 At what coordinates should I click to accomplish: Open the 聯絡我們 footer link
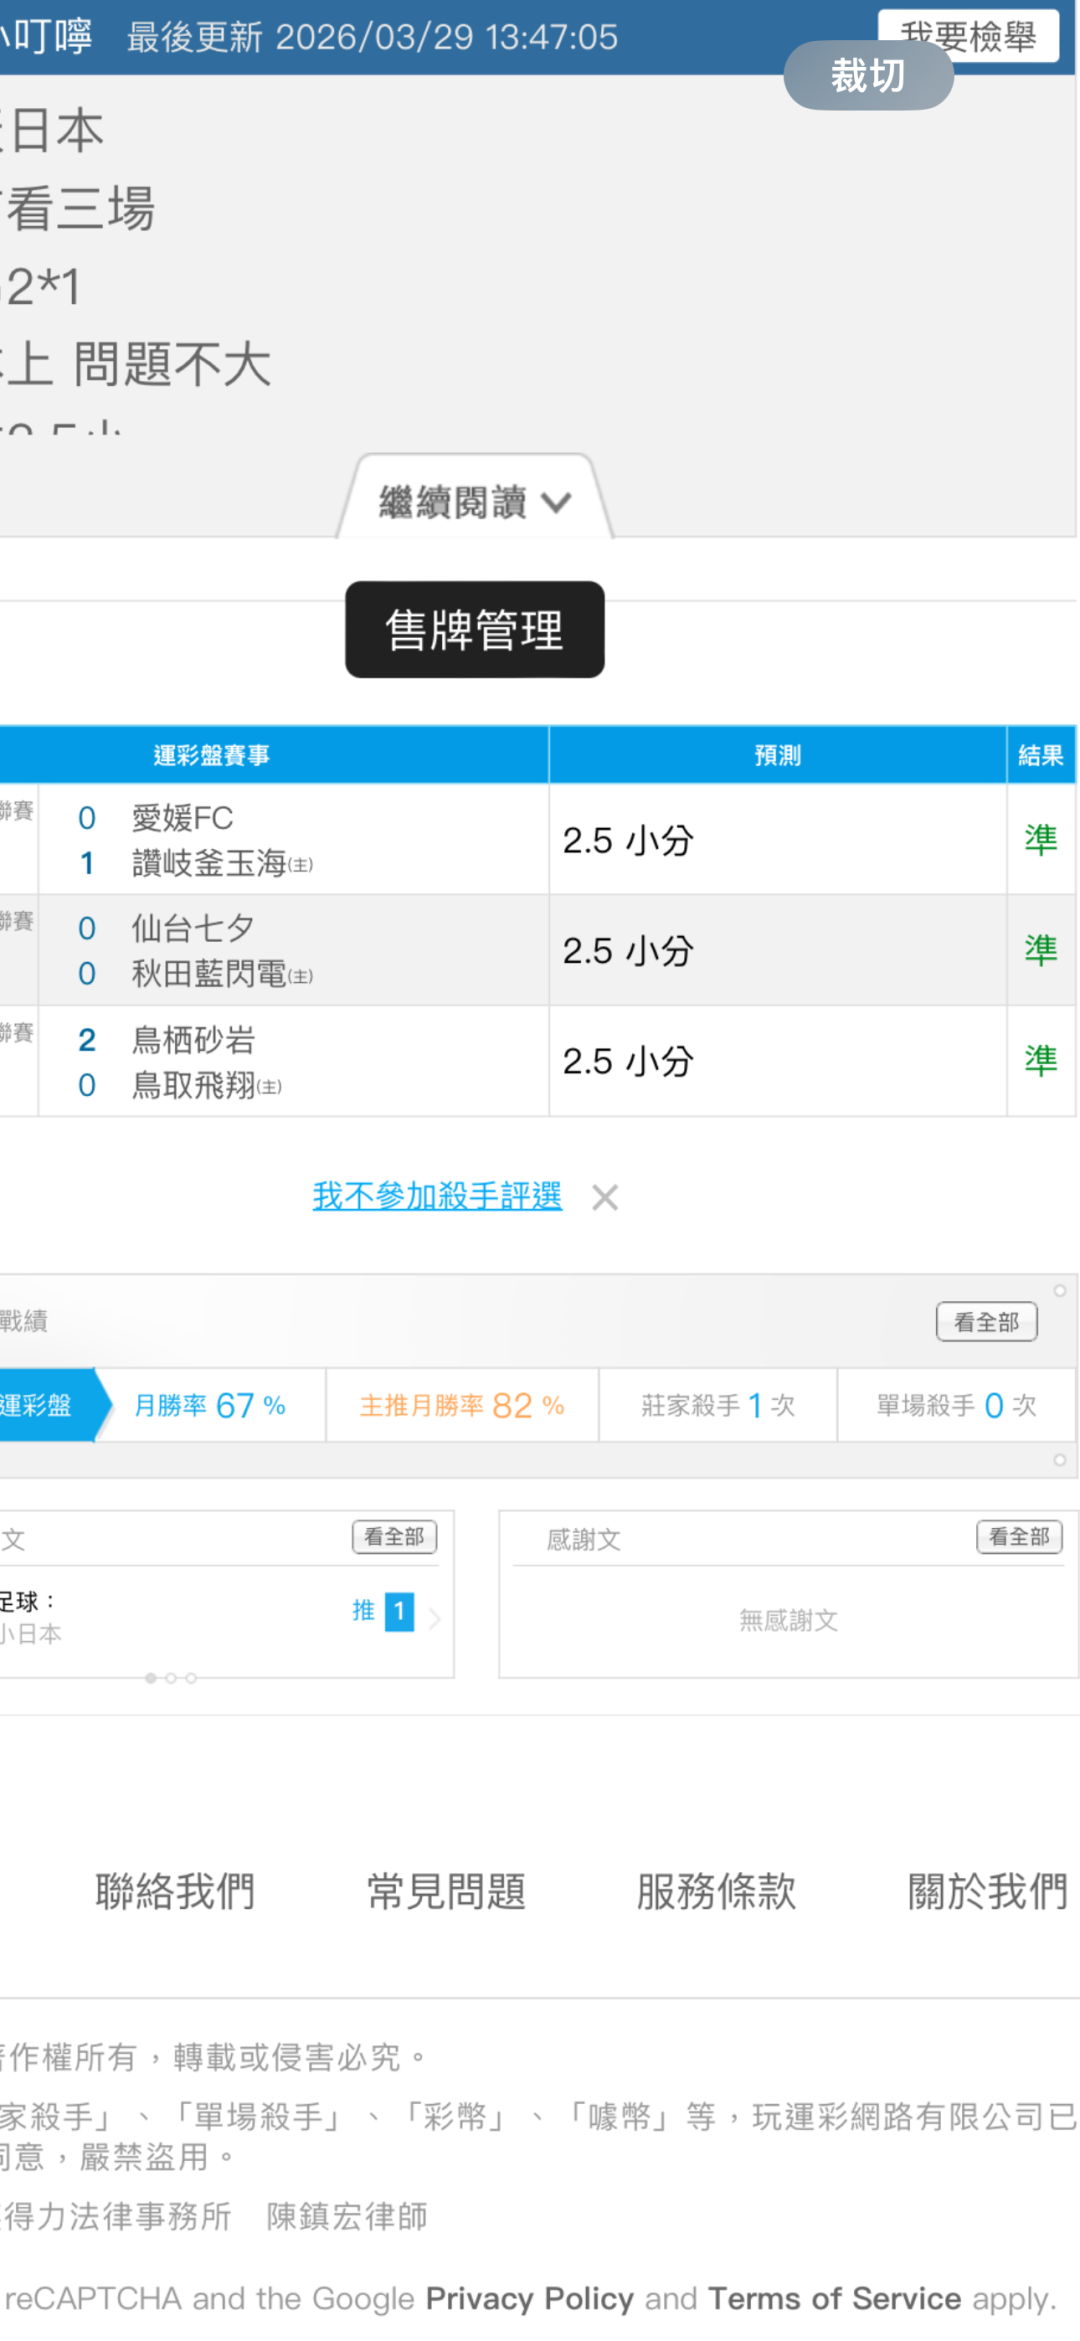176,1891
